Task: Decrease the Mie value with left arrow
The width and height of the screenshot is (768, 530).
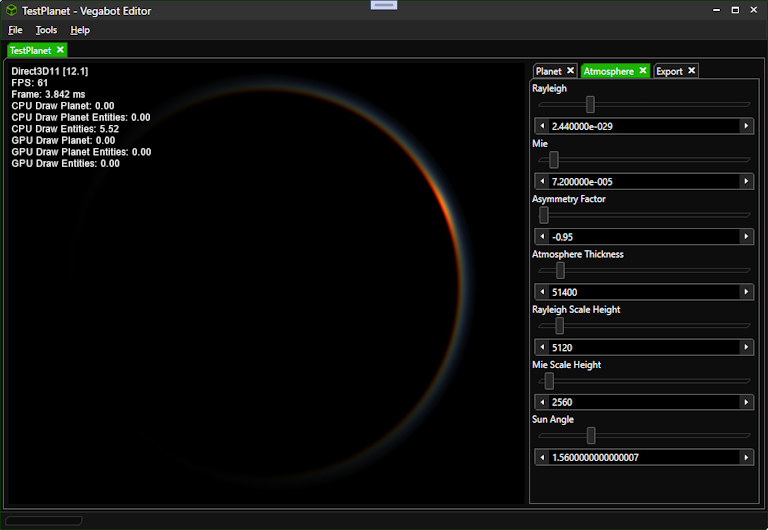Action: click(542, 182)
